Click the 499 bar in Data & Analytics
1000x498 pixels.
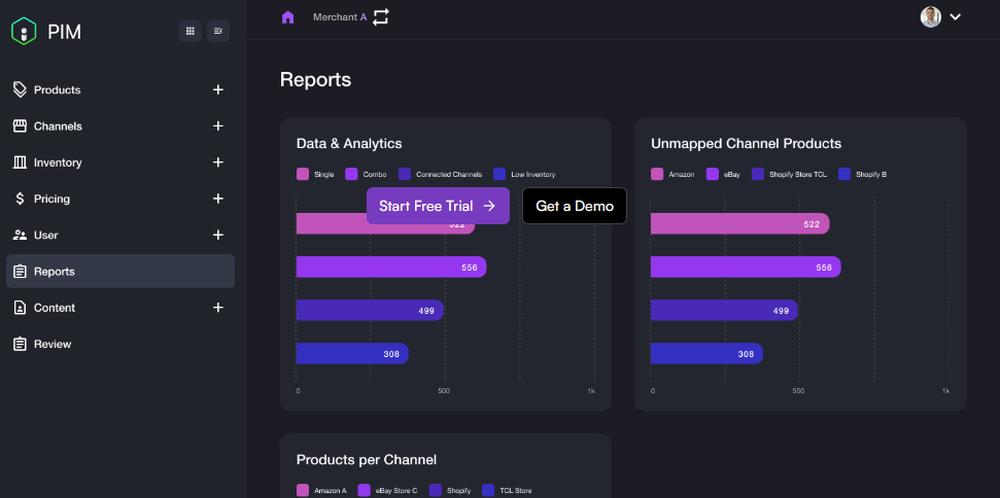point(370,311)
